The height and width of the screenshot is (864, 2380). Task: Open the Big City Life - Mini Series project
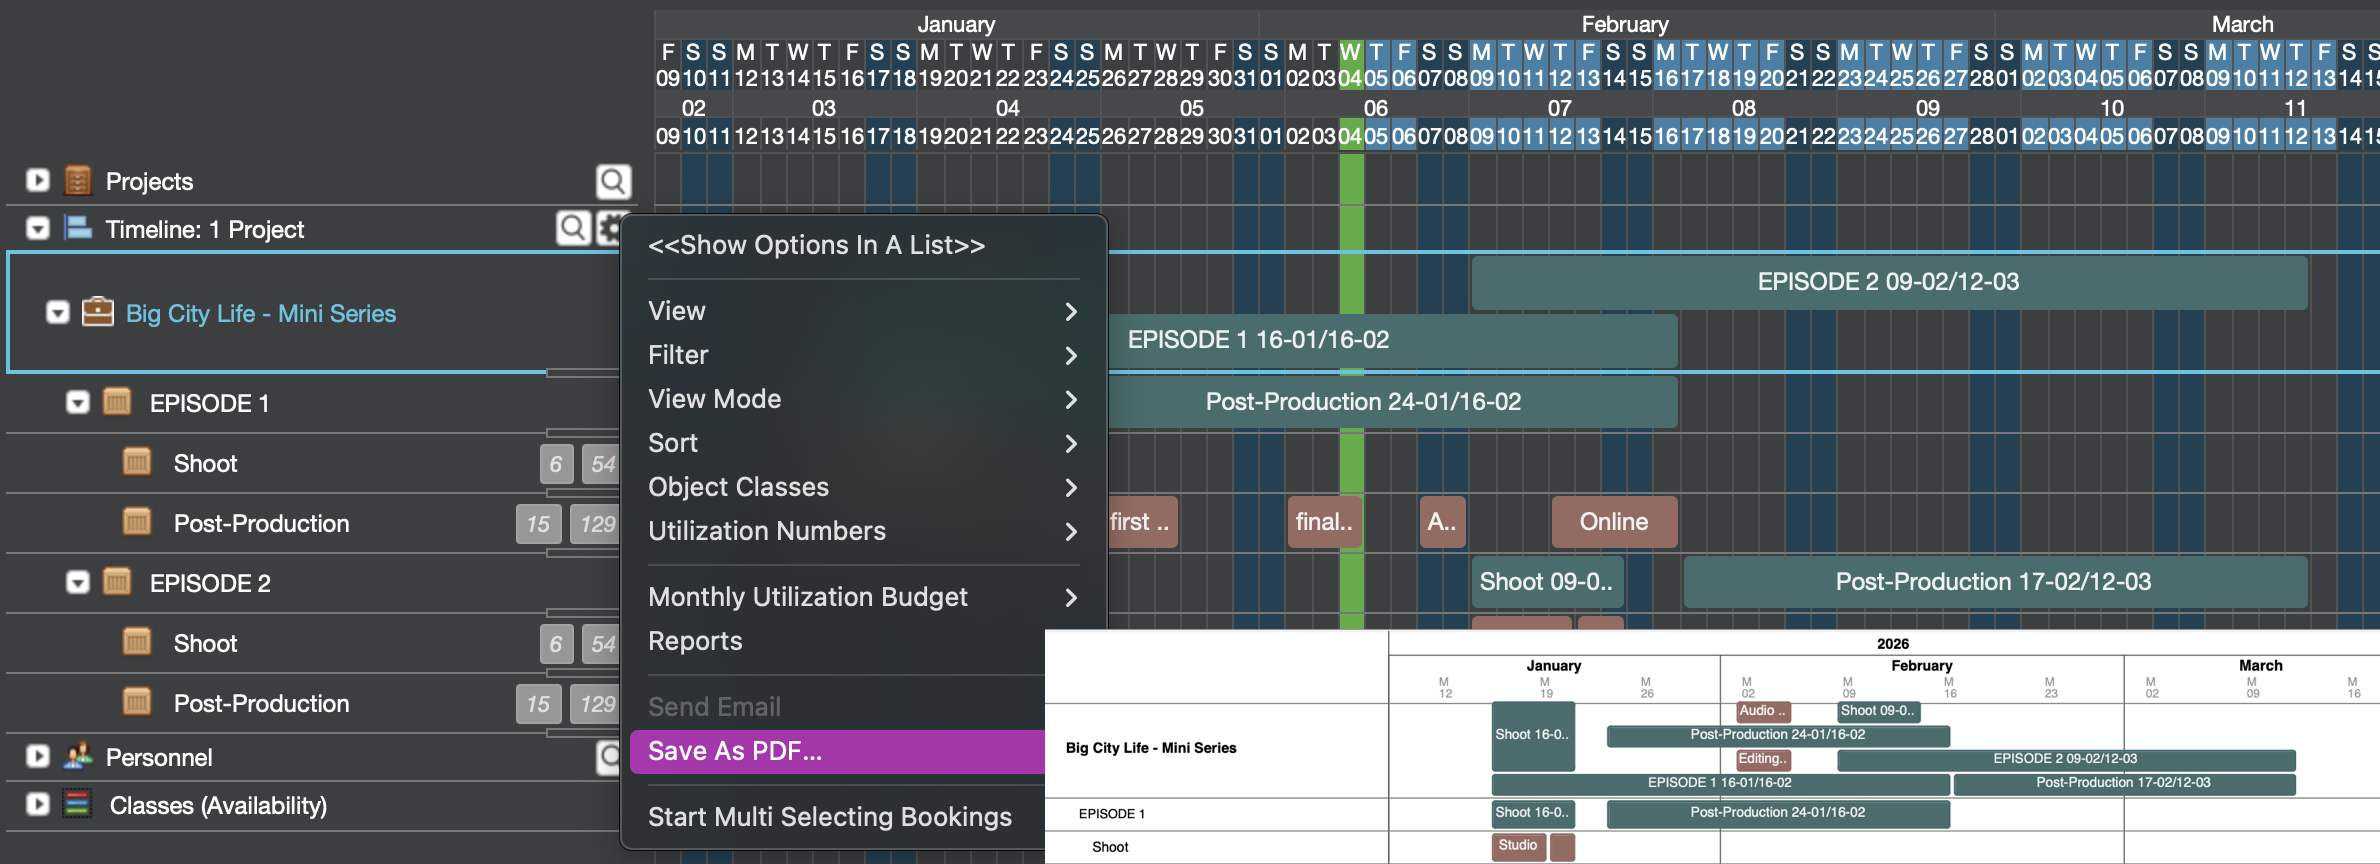pos(261,313)
